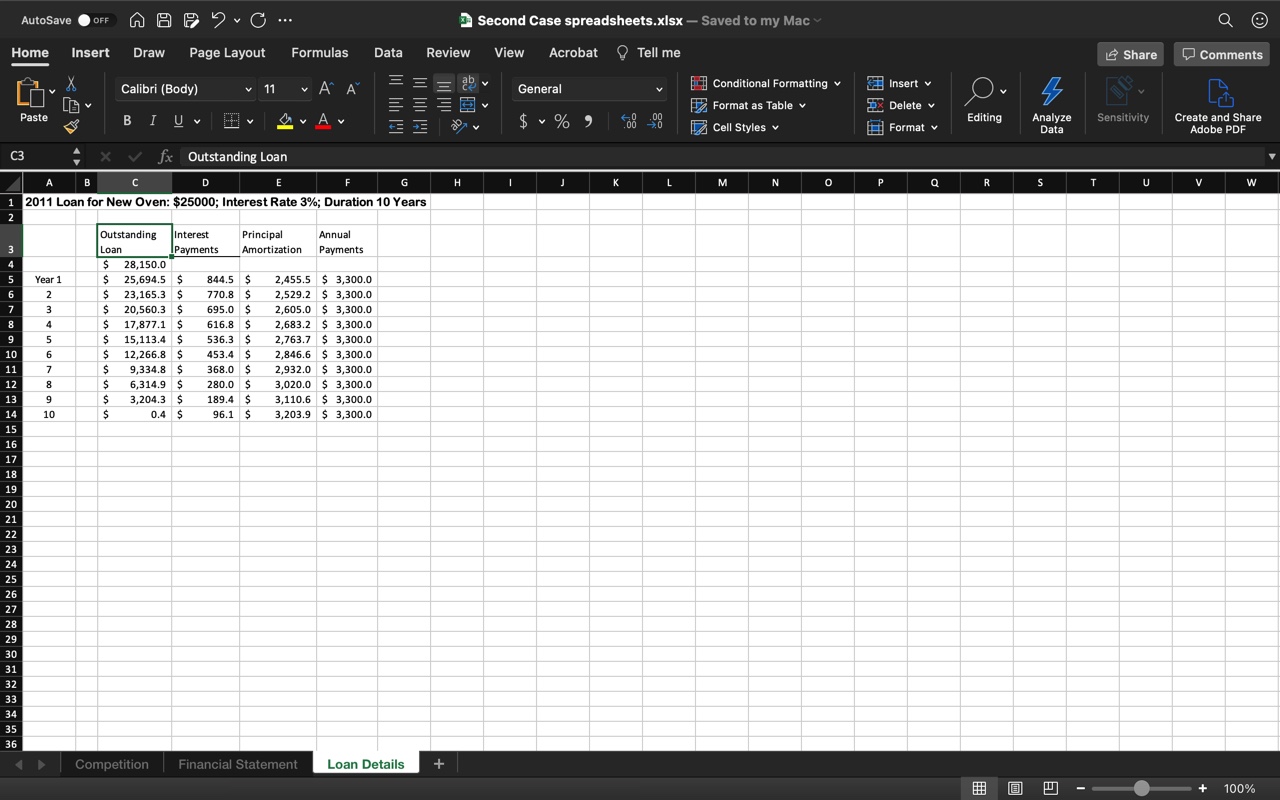The width and height of the screenshot is (1280, 800).
Task: Open the Financial Statement sheet tab
Action: (237, 763)
